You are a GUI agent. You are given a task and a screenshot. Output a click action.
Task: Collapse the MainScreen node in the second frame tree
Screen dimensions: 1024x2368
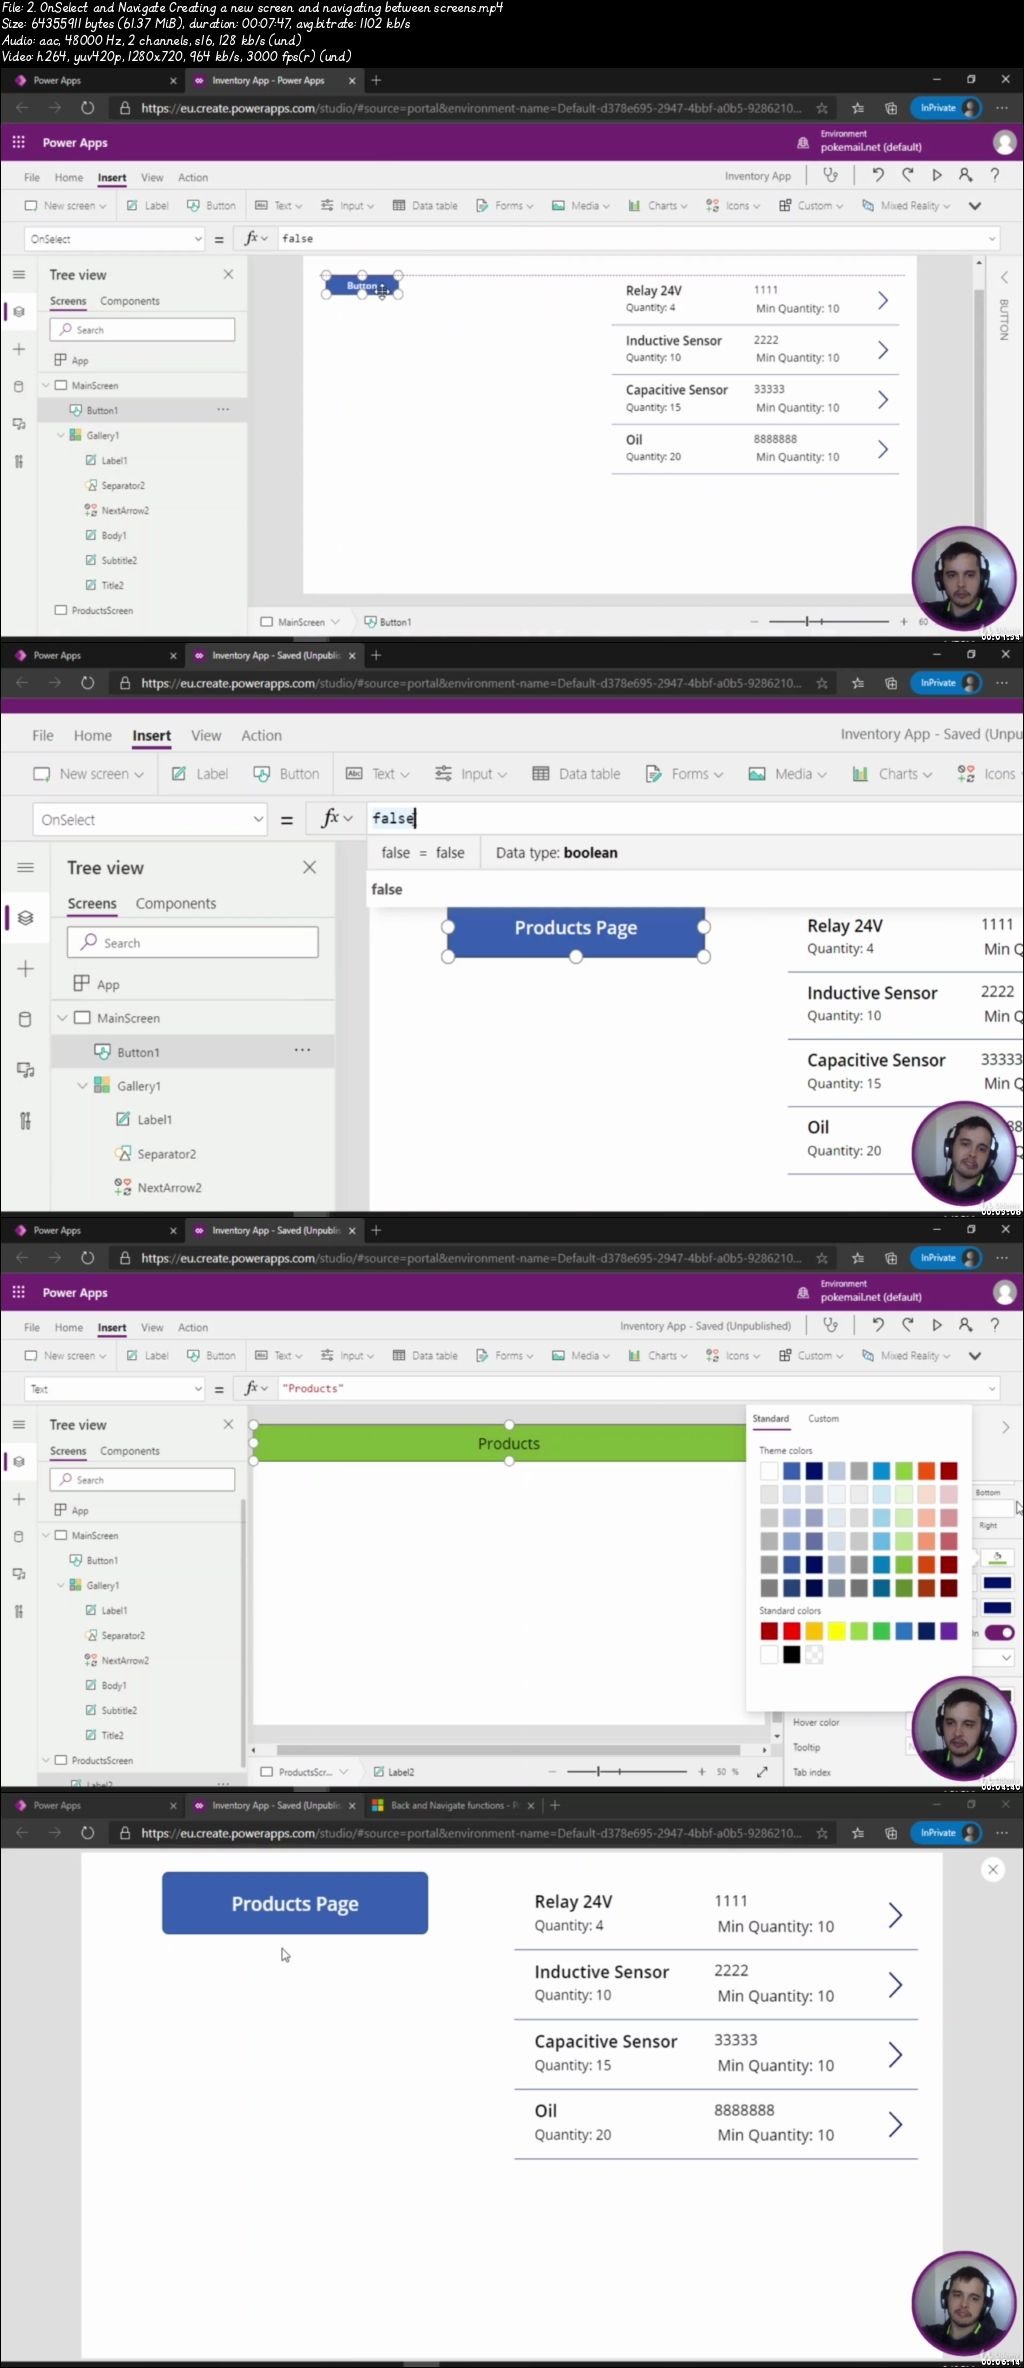click(x=62, y=1018)
